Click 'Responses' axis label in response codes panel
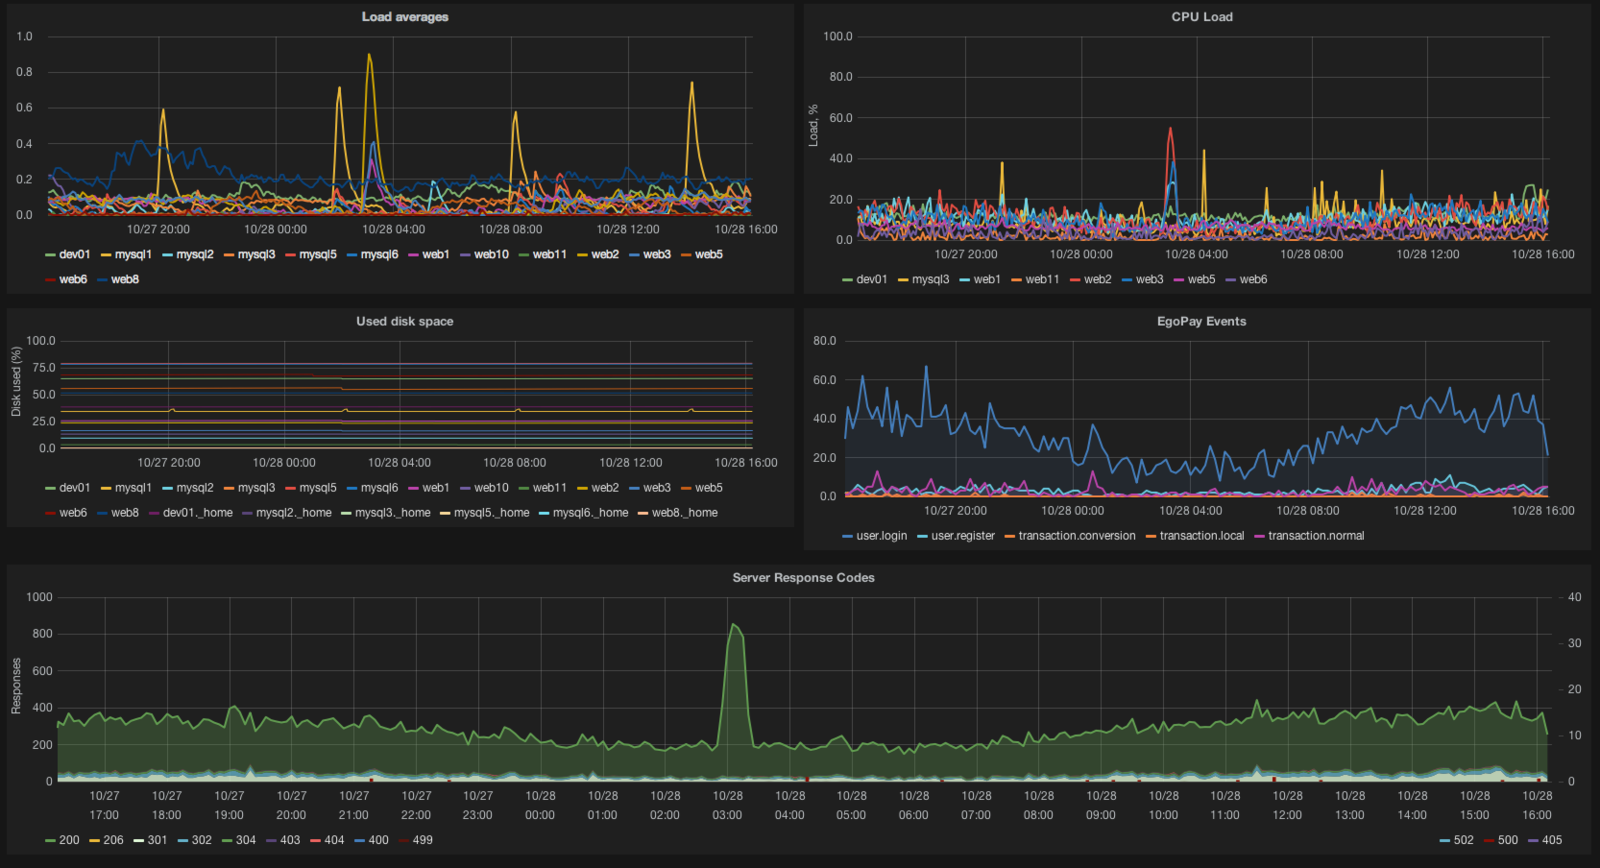 point(16,686)
